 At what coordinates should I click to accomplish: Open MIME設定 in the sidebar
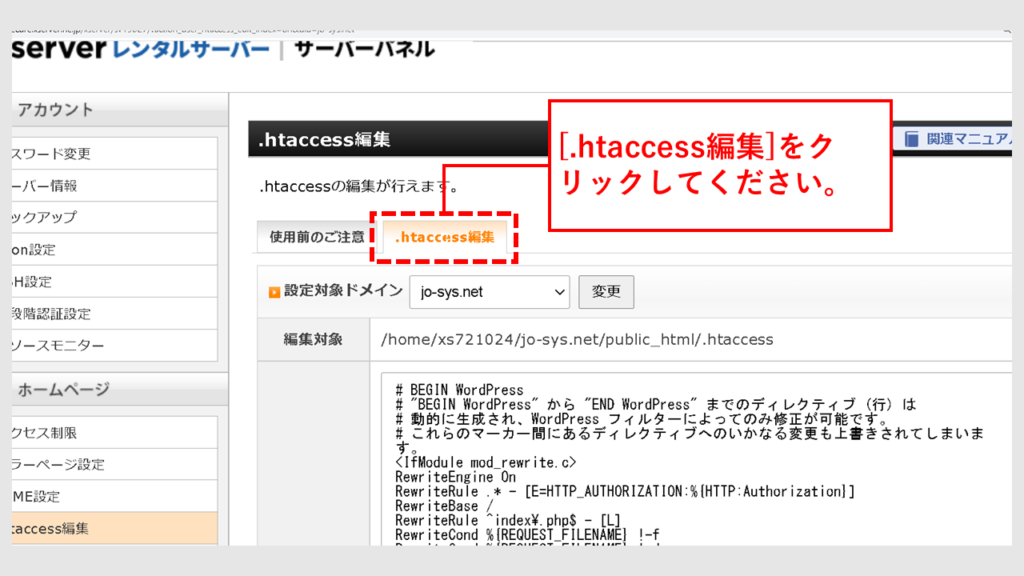[114, 496]
